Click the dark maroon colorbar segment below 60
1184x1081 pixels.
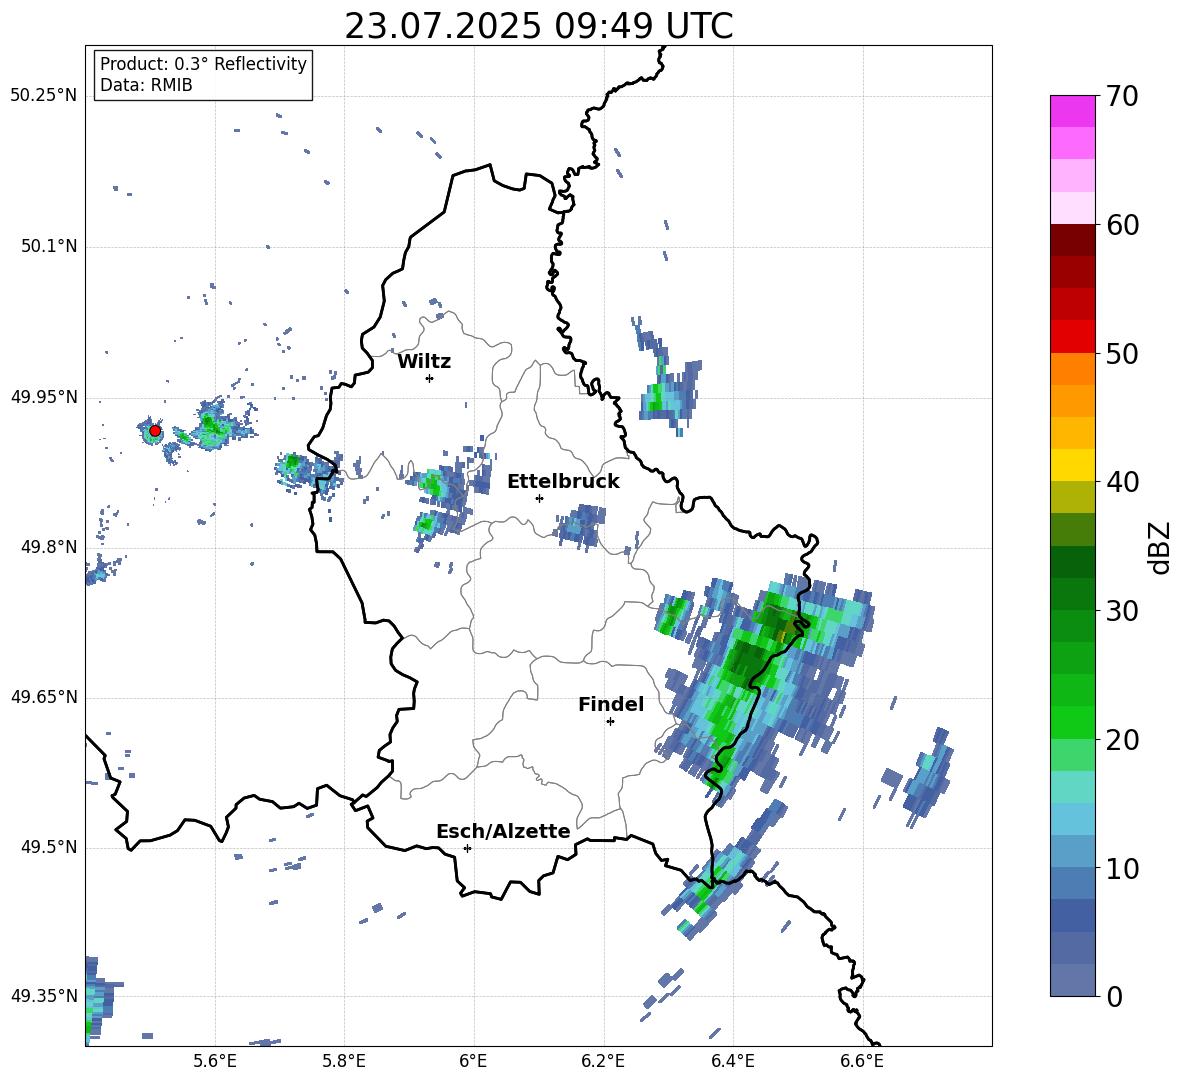pyautogui.click(x=1072, y=240)
